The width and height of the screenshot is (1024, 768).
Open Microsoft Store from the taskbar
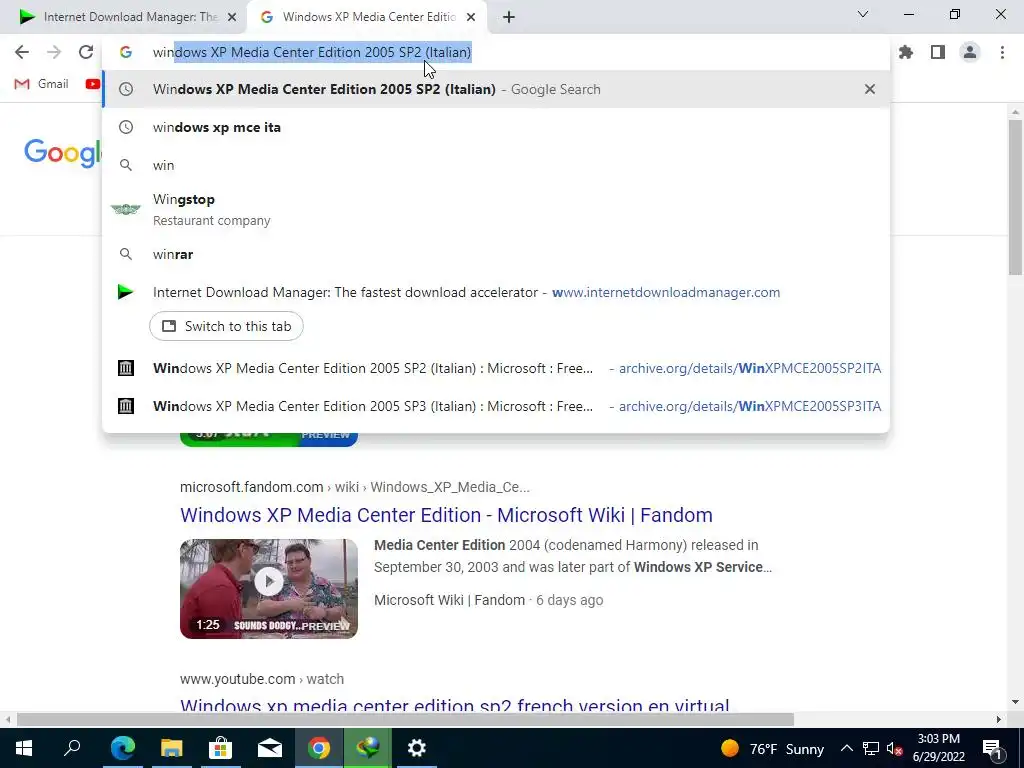point(221,748)
